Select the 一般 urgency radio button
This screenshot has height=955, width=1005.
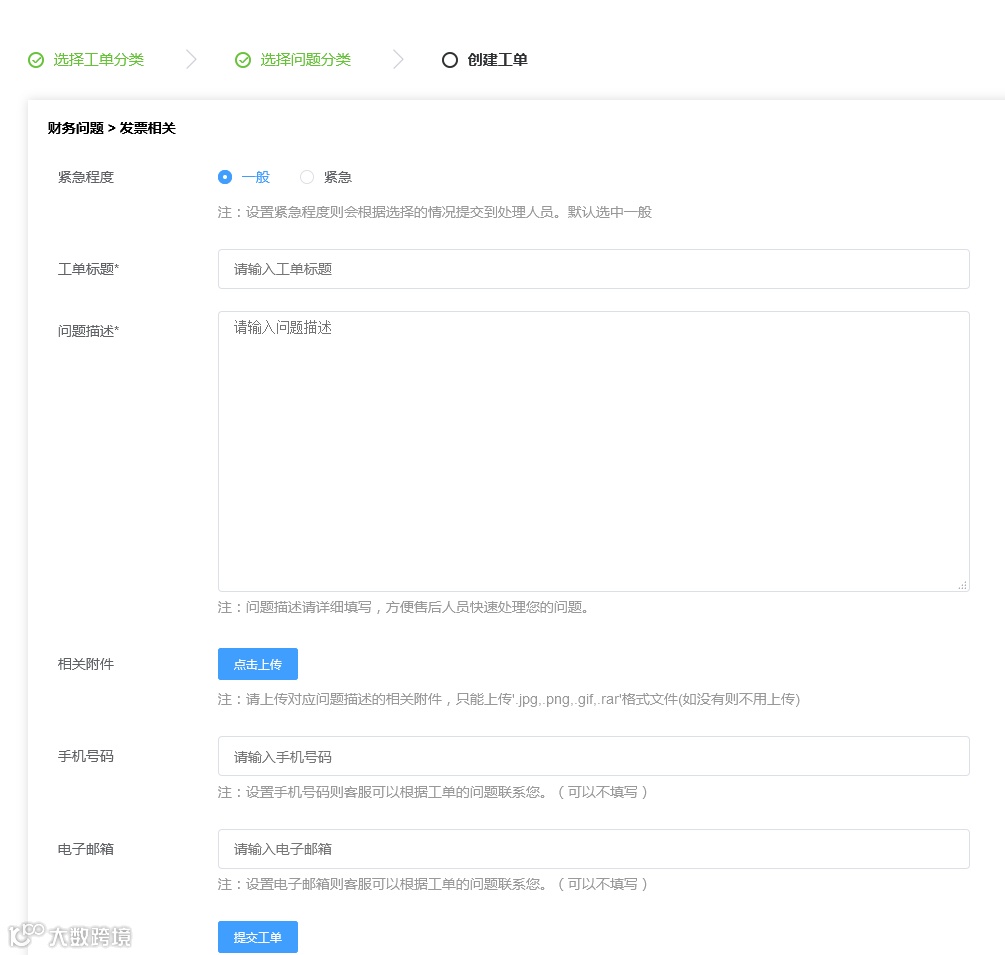coord(225,177)
